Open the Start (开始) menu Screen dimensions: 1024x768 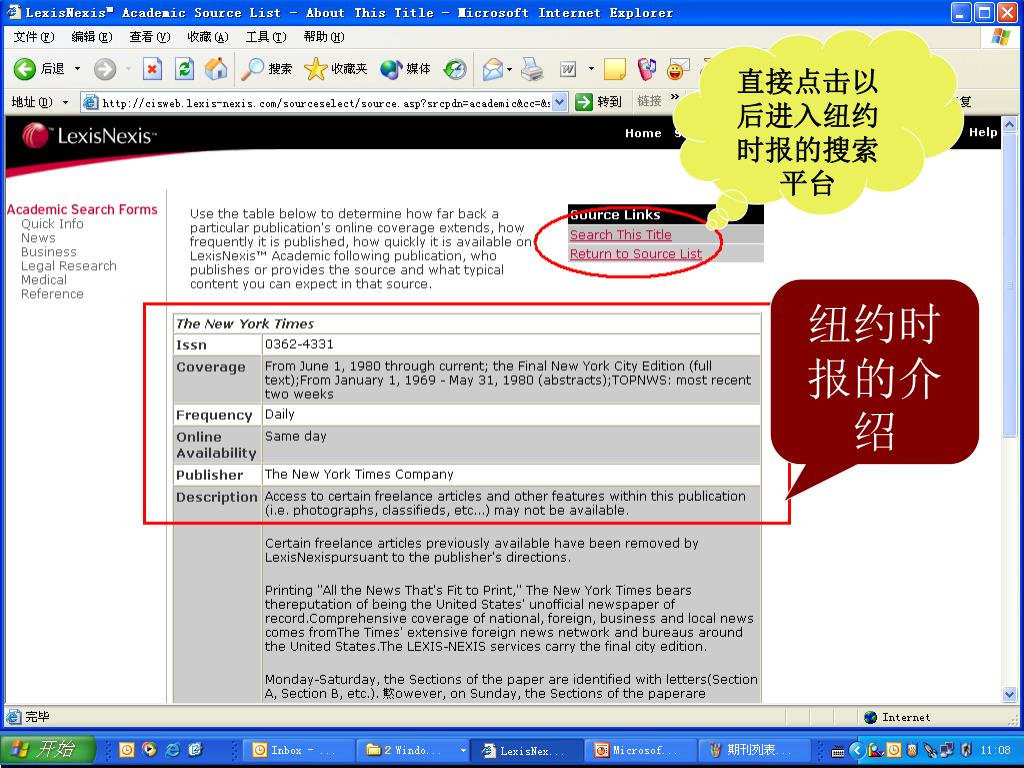click(x=47, y=750)
